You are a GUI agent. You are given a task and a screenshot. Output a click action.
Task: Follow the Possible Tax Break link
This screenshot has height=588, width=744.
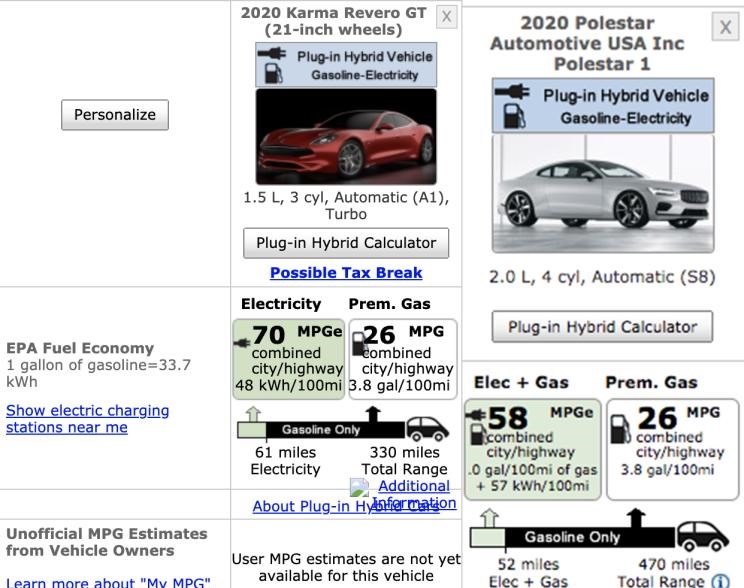tap(346, 273)
